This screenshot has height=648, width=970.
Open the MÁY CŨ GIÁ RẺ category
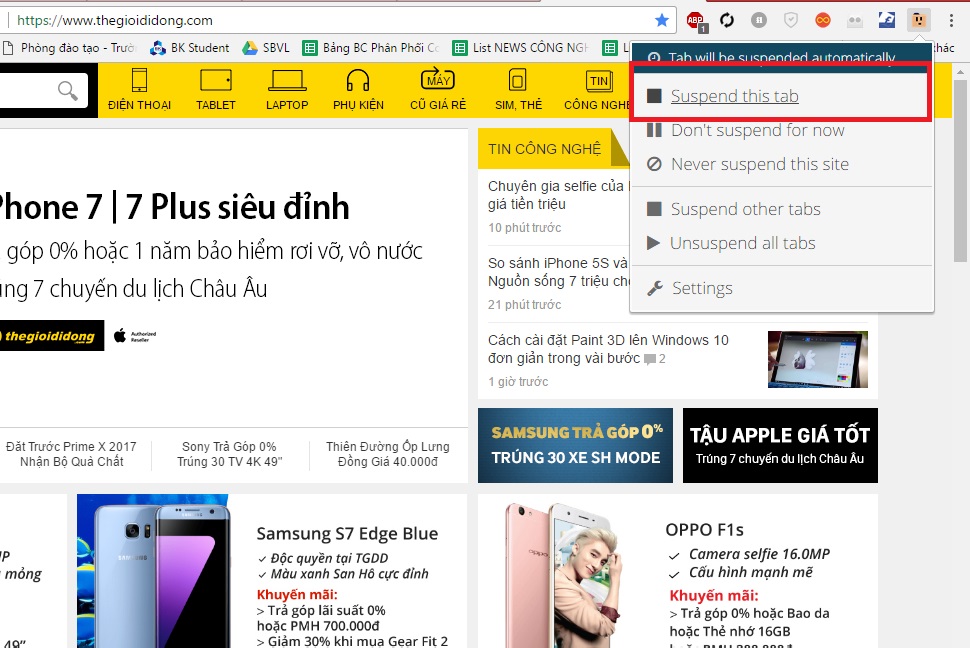click(x=438, y=90)
